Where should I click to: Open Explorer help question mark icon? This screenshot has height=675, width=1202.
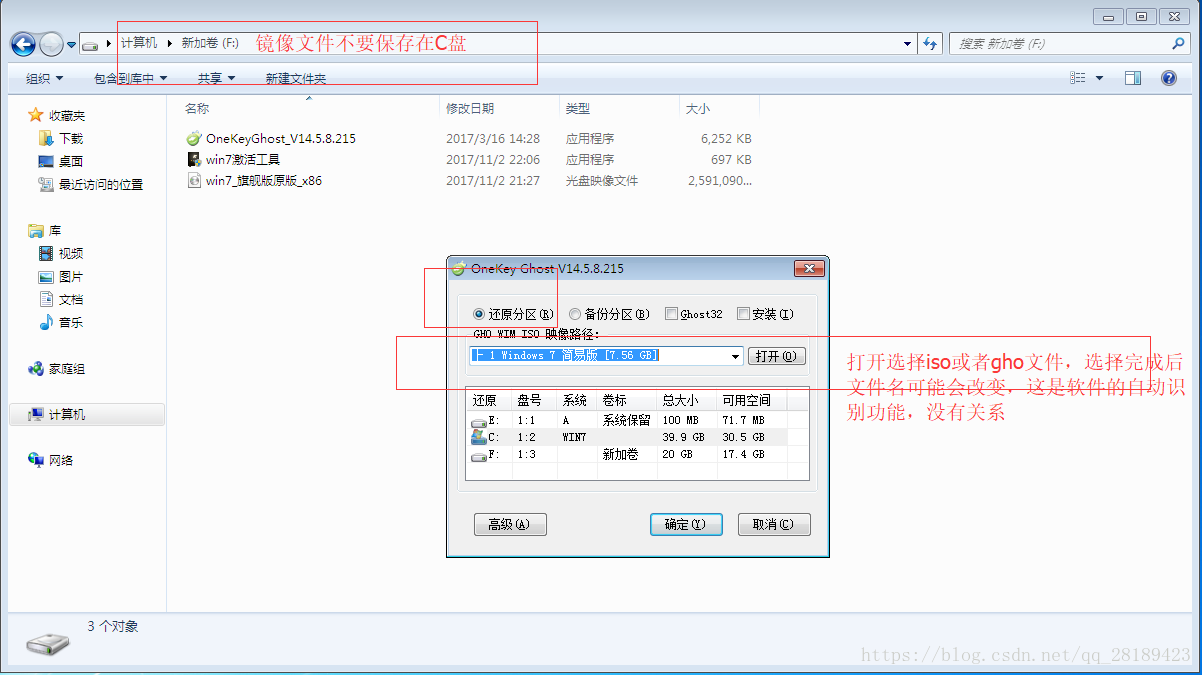pos(1168,78)
